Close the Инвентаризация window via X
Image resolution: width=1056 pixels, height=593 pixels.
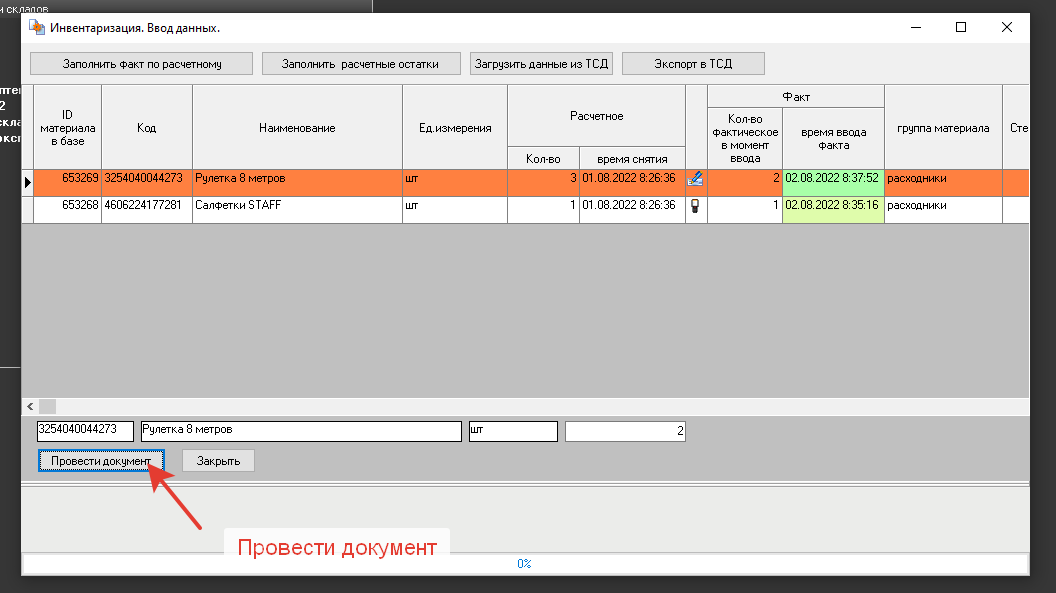coord(1006,28)
